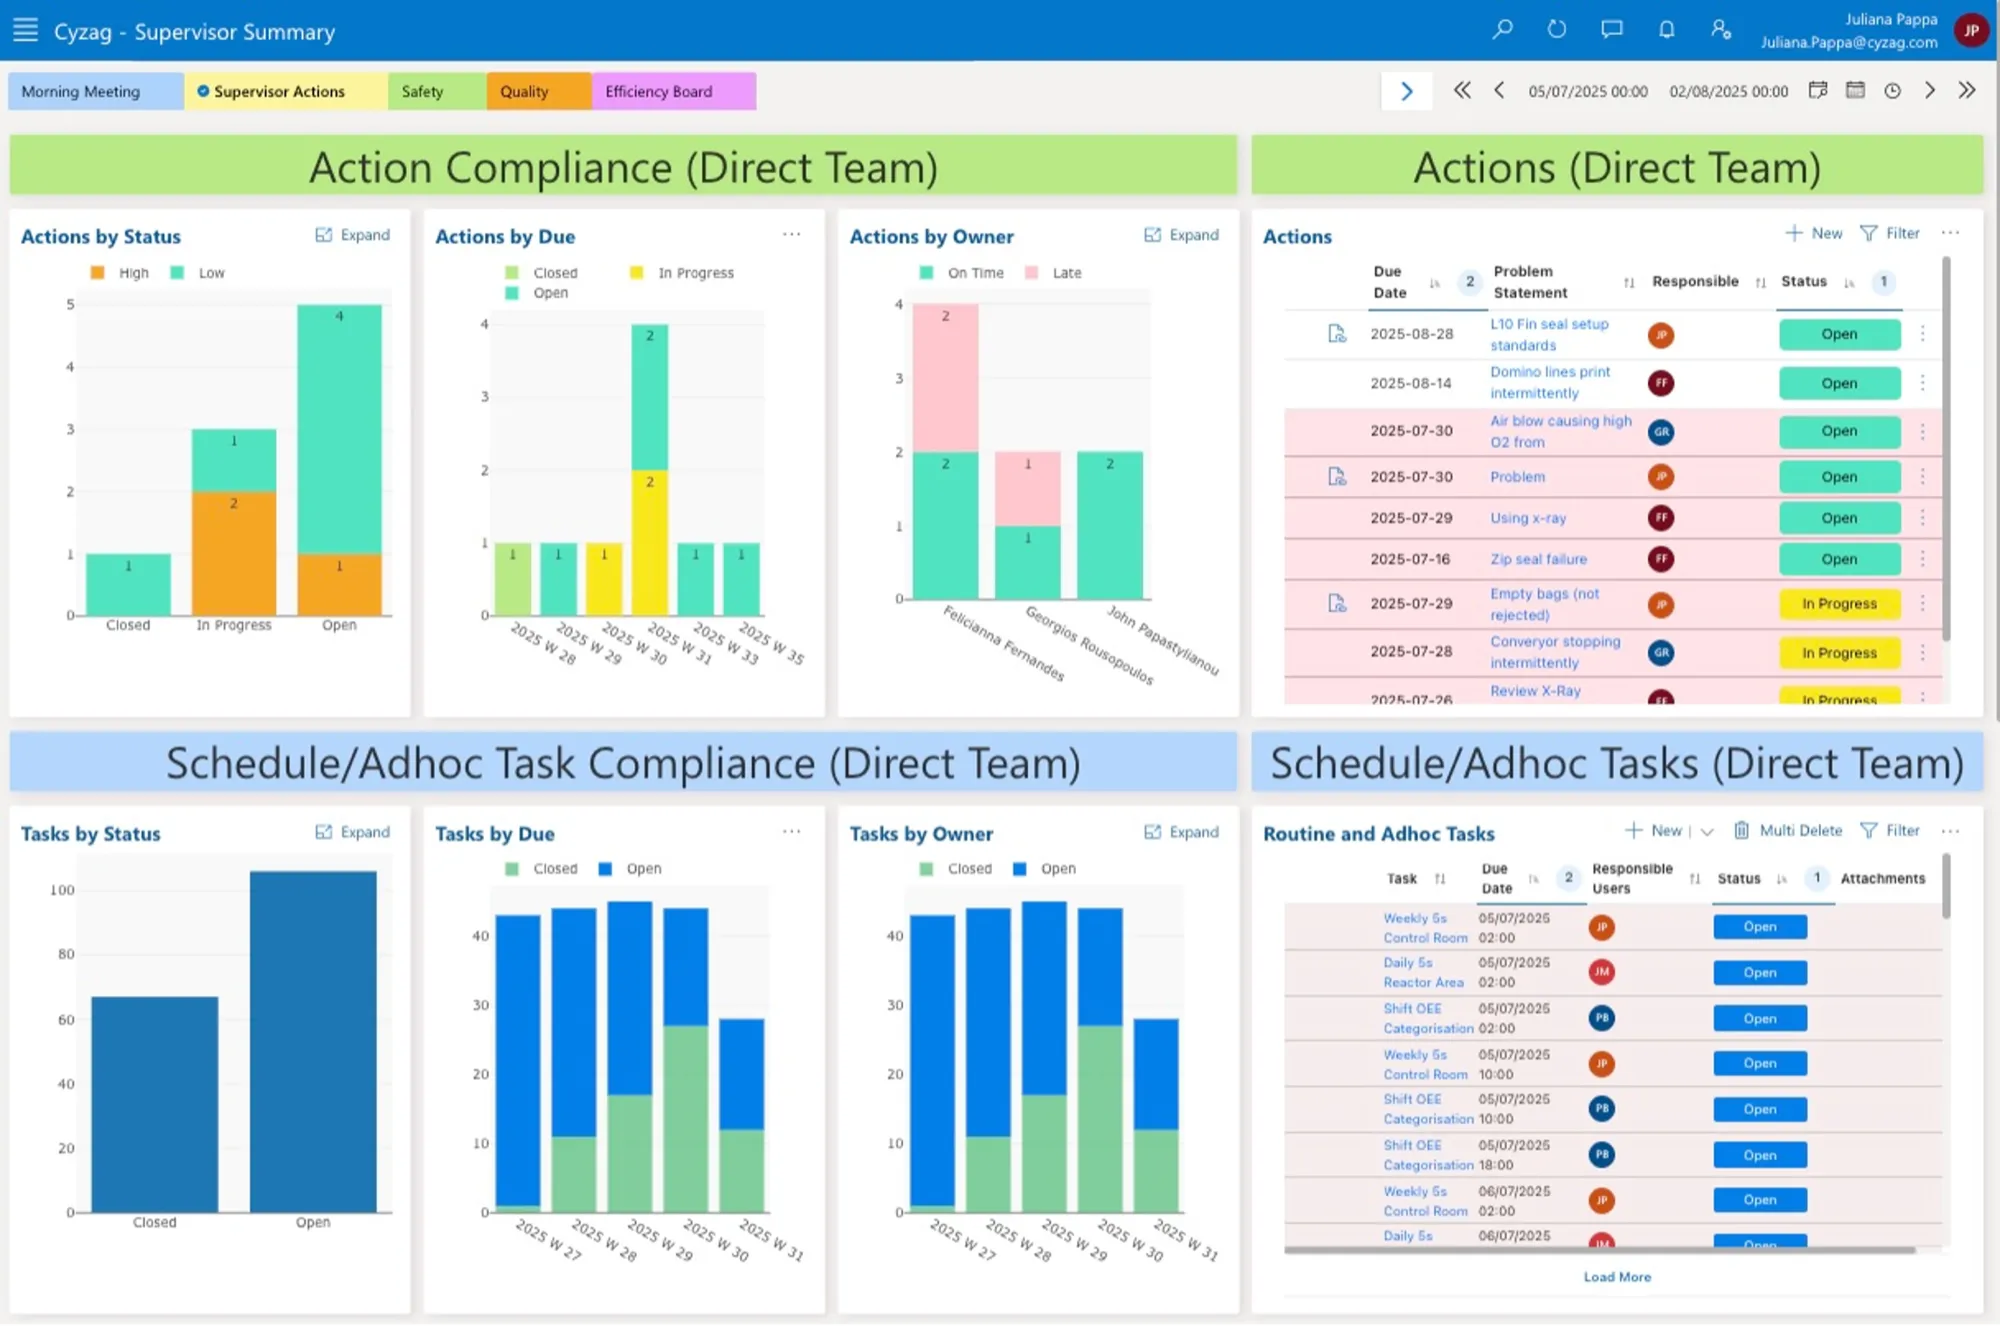Click the search magnifier icon in header
Screen dimensions: 2000x1328
tap(1502, 29)
